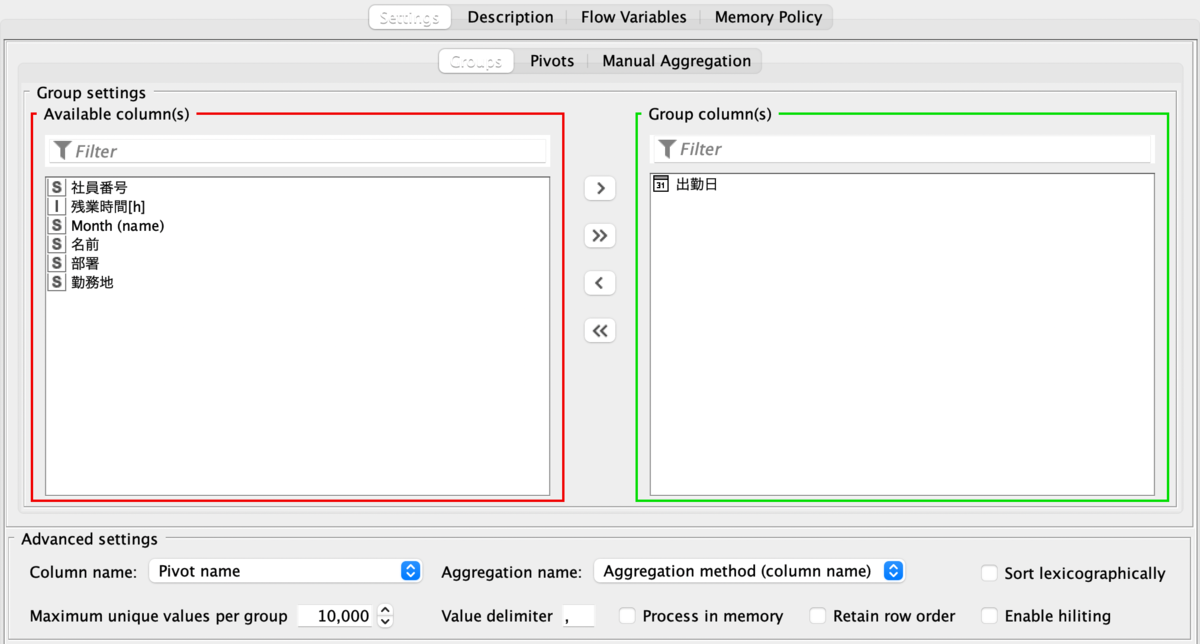Open the Manual Aggregation sub-tab
Image resolution: width=1200 pixels, height=644 pixels.
(676, 61)
